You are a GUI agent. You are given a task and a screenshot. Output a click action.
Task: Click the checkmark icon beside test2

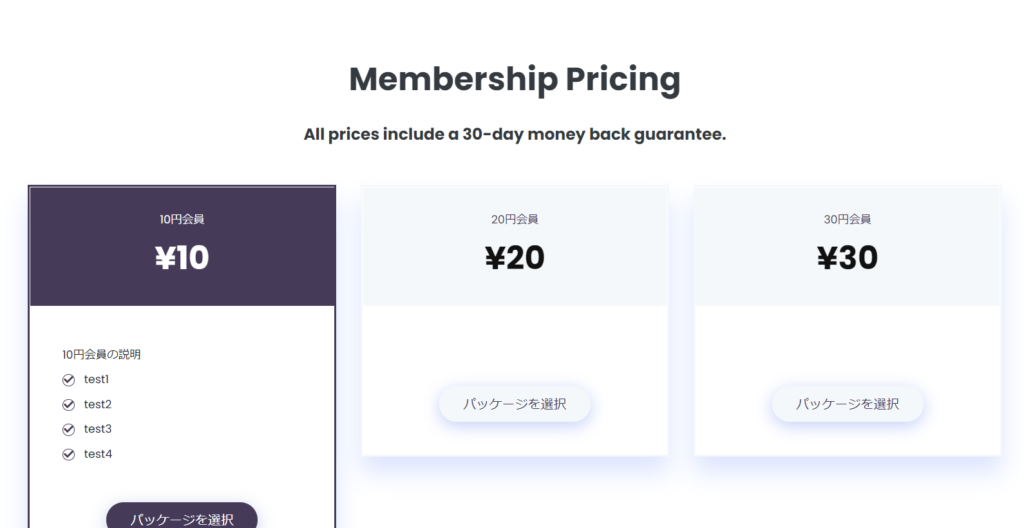(x=69, y=405)
